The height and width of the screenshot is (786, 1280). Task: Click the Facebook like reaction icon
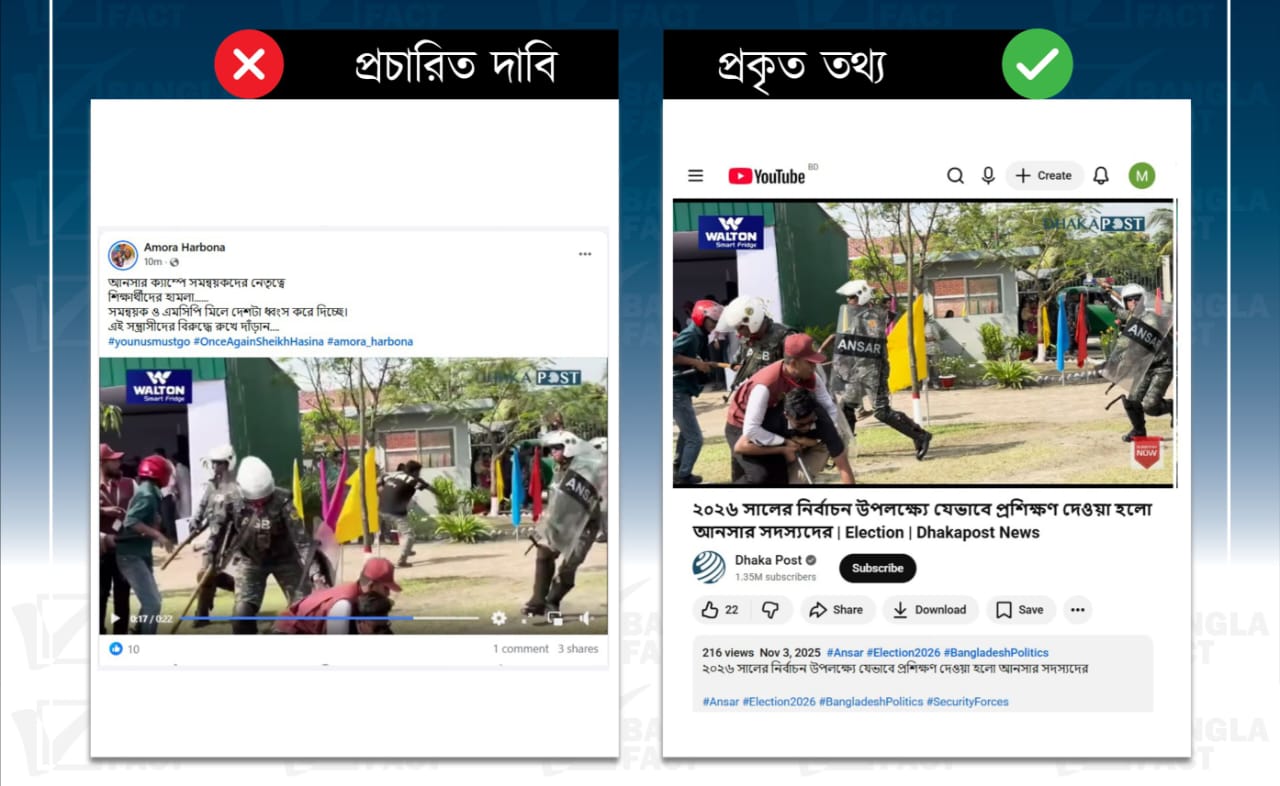(116, 649)
